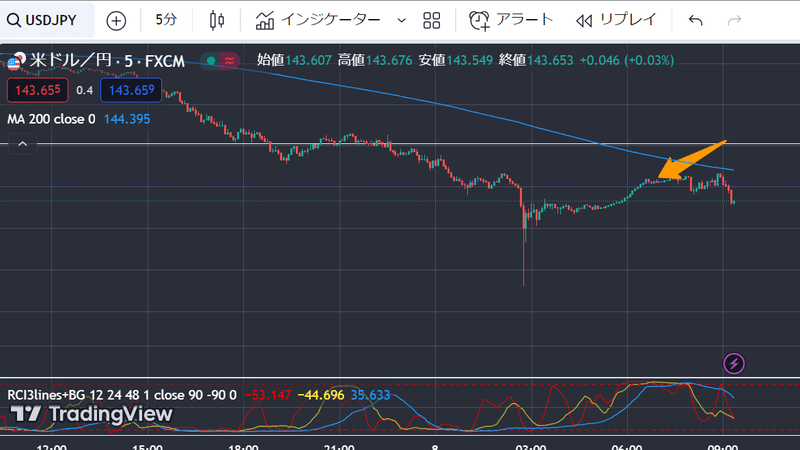This screenshot has width=800, height=450.
Task: Open the purple lightning bolt icon
Action: click(734, 364)
